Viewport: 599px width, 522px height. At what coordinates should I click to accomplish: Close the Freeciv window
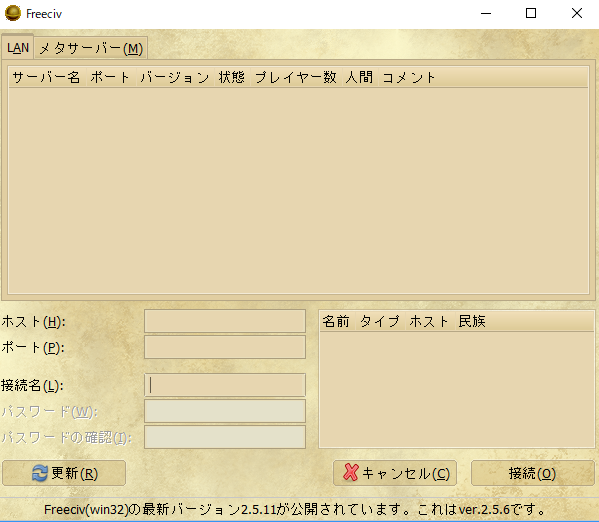pos(576,13)
